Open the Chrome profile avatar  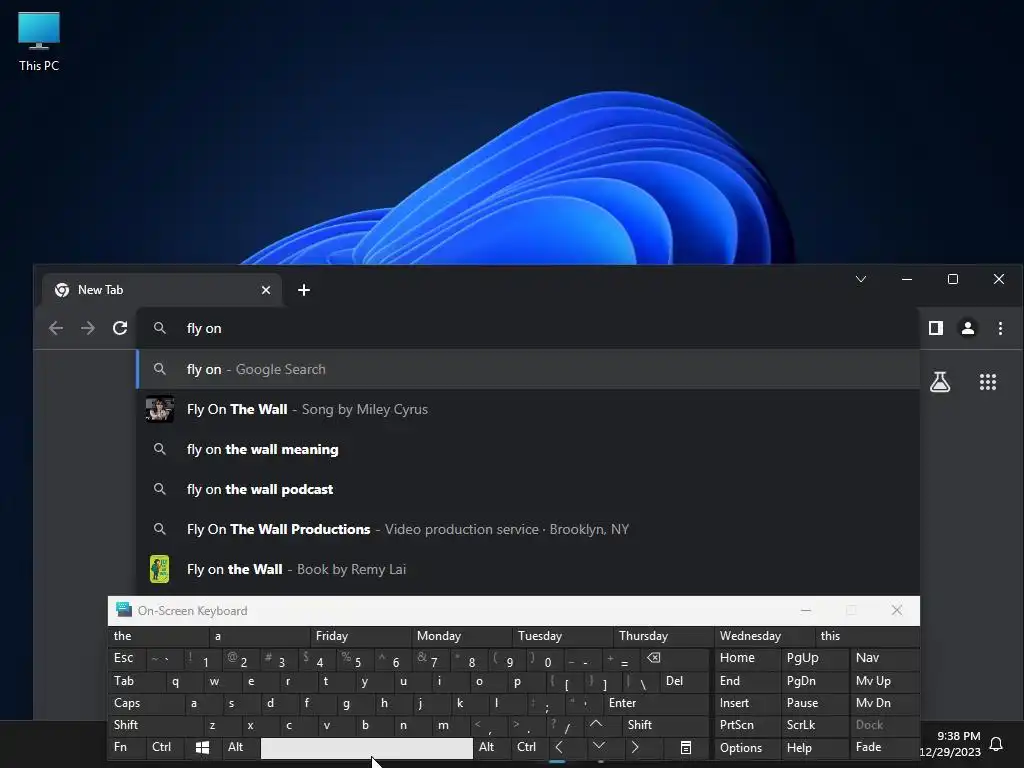[x=968, y=328]
